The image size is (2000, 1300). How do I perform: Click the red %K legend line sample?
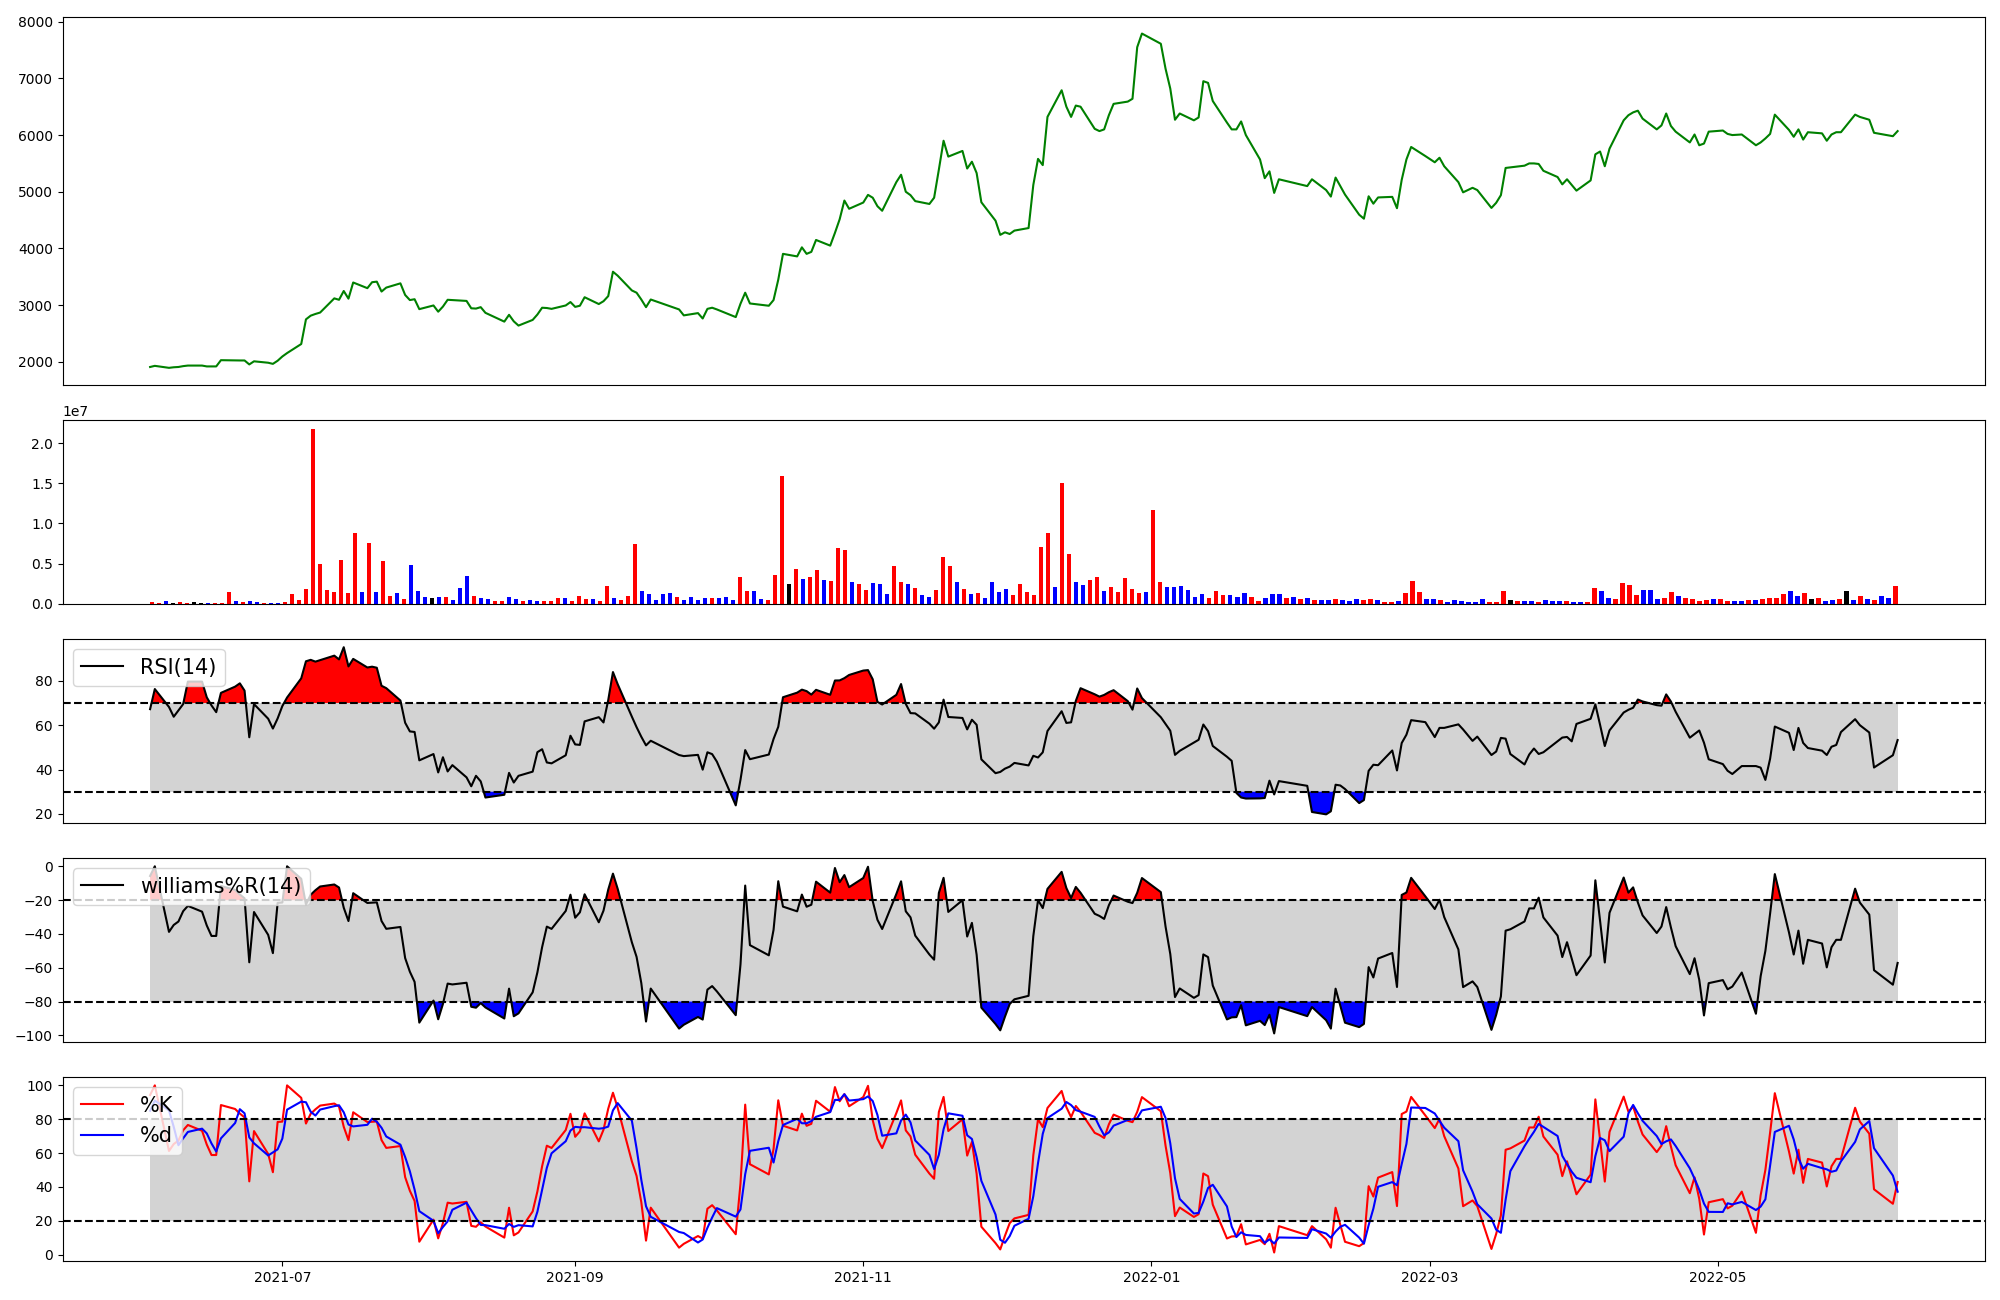pos(101,1104)
